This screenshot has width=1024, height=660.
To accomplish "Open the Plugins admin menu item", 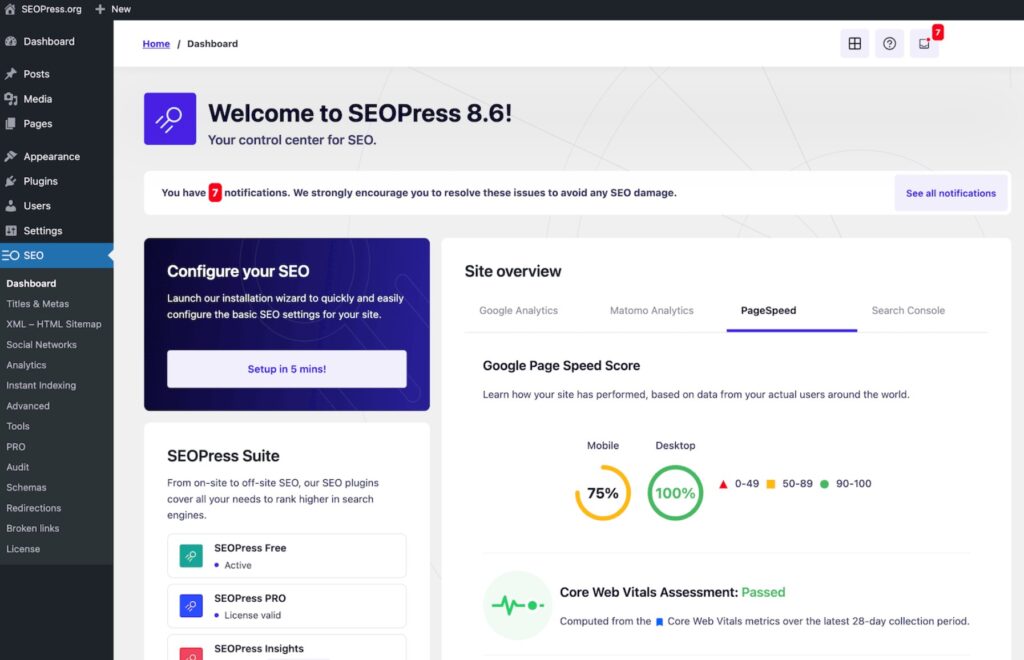I will point(40,181).
